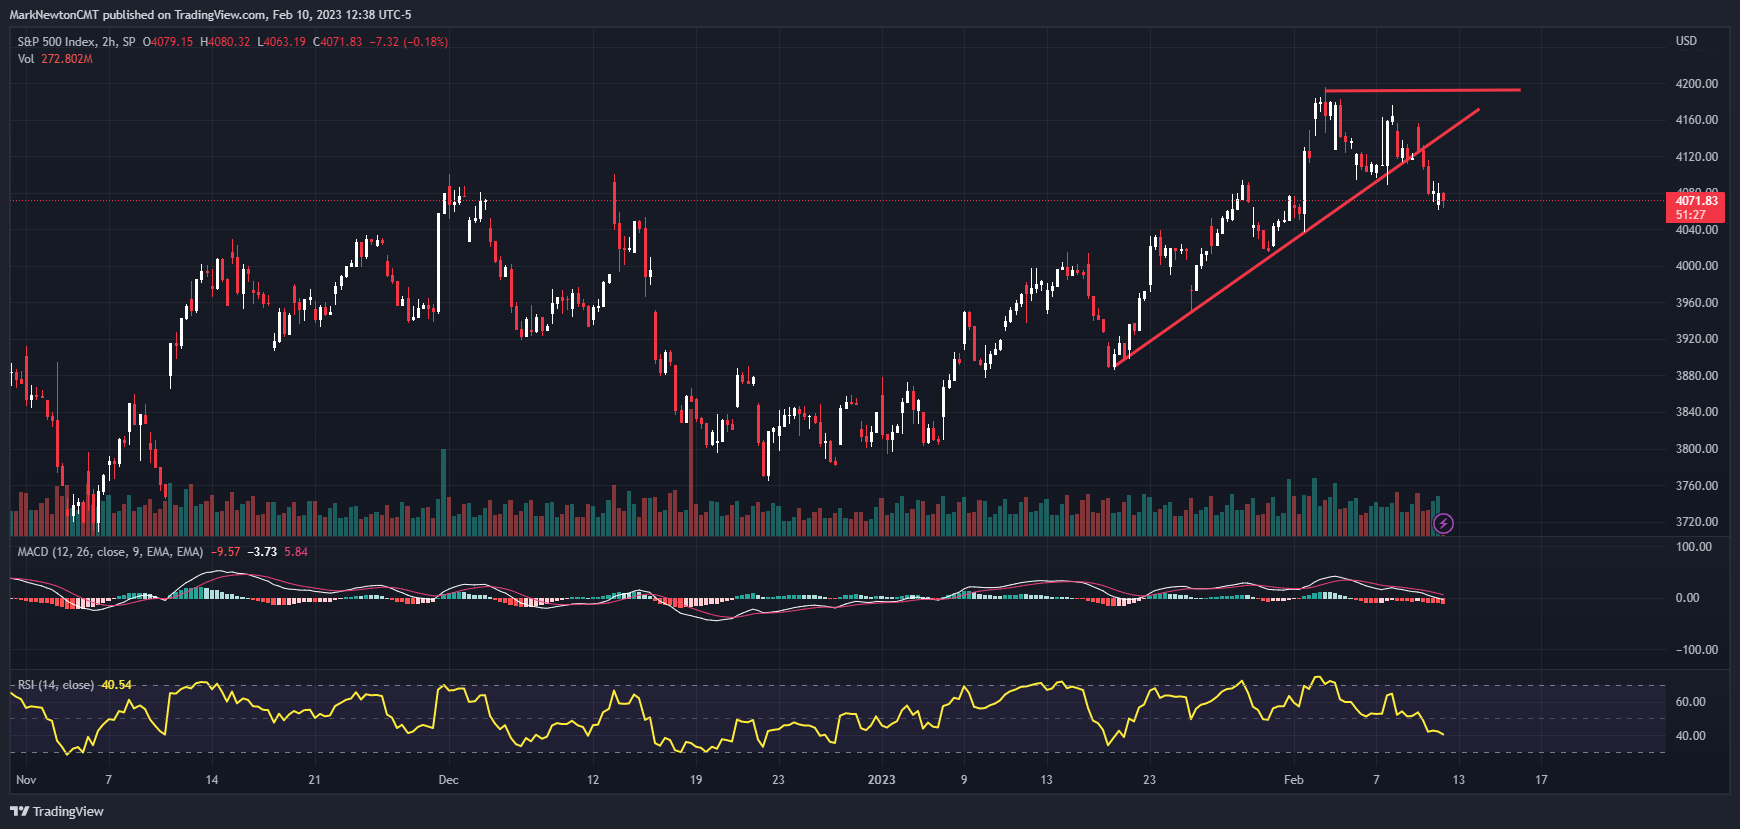The height and width of the screenshot is (829, 1740).
Task: Click the 17 date label on time axis
Action: (x=1541, y=780)
